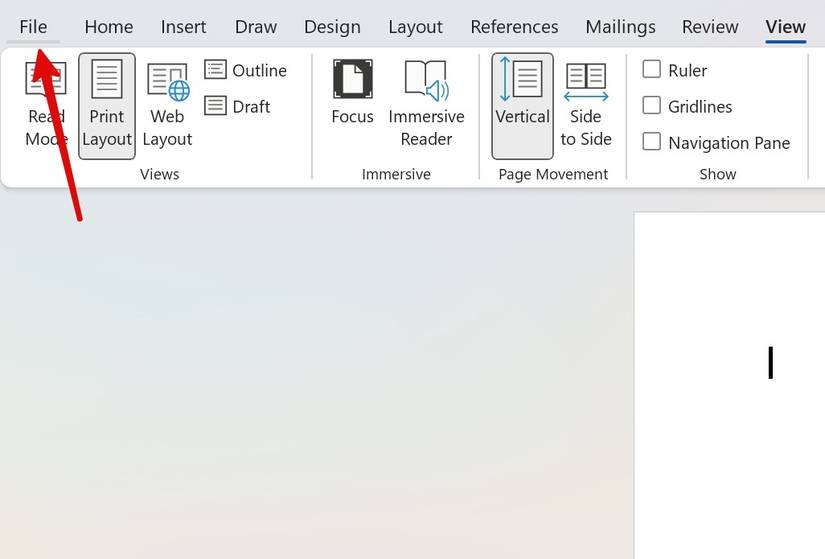Select the Print Layout view

pyautogui.click(x=107, y=105)
